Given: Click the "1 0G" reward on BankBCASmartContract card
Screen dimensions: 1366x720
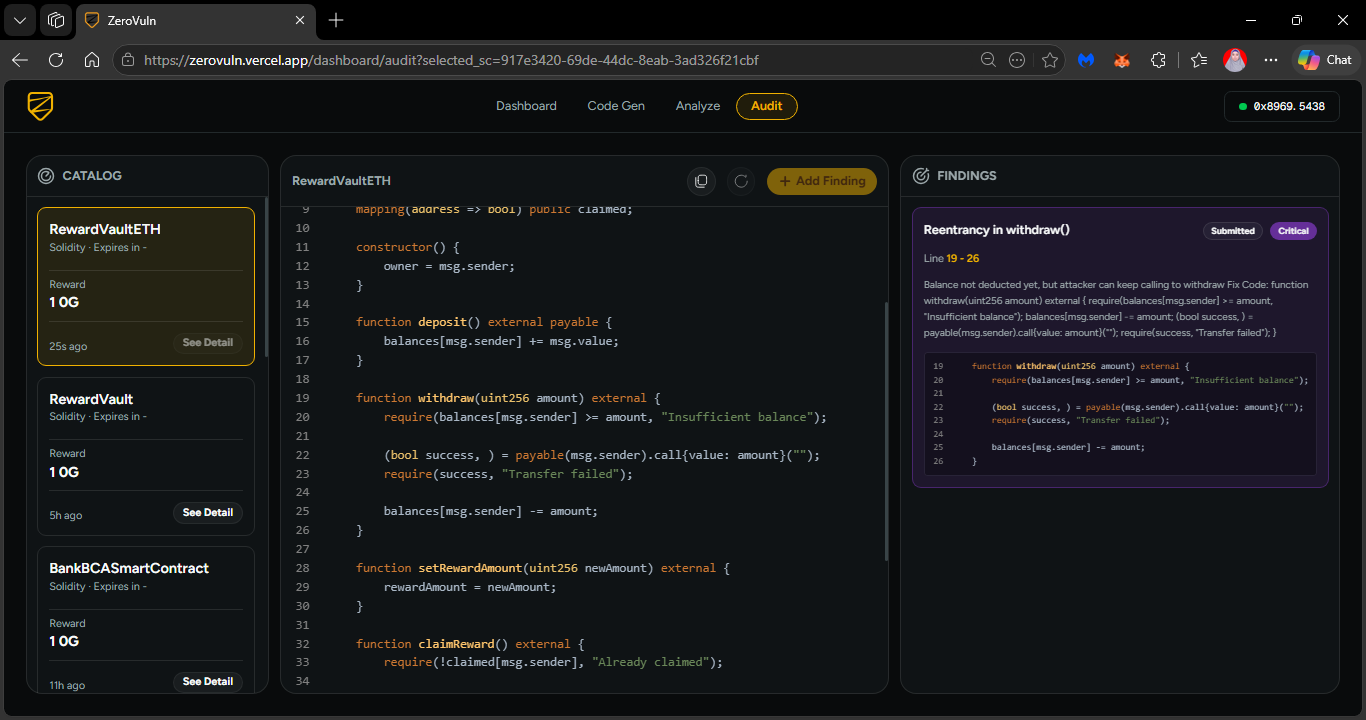Looking at the screenshot, I should tap(64, 641).
